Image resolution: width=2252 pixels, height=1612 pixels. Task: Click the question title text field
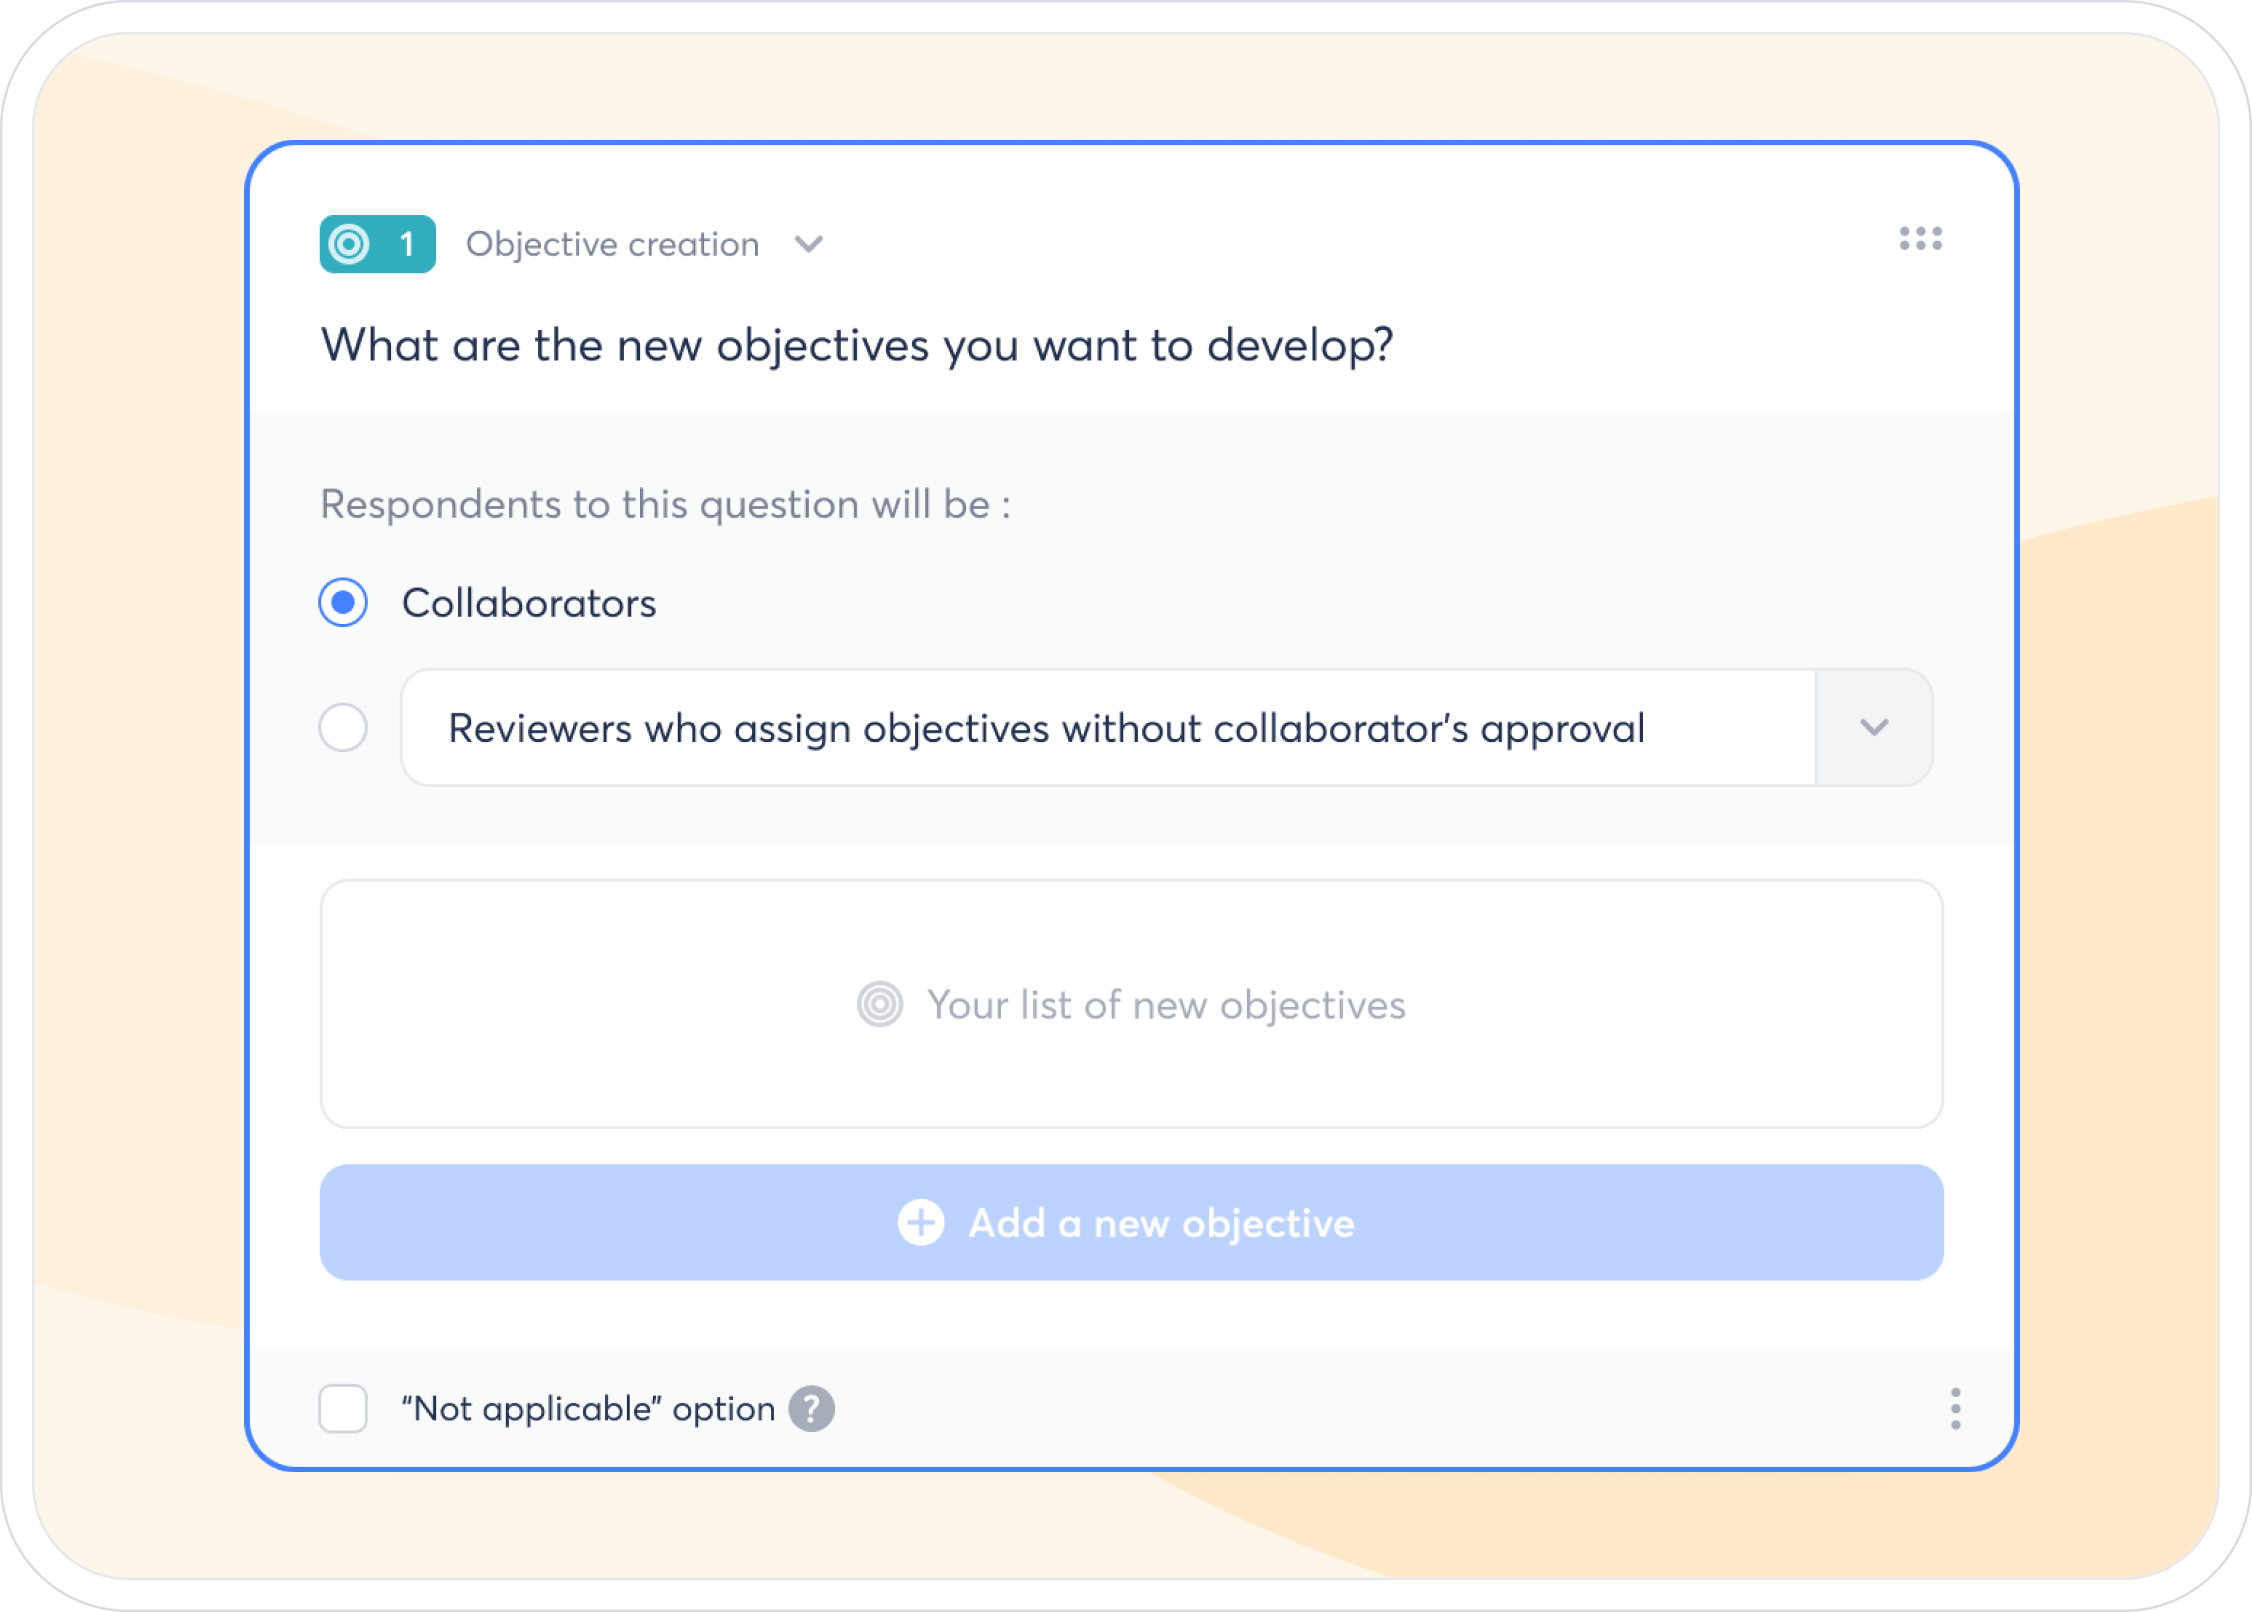(856, 345)
